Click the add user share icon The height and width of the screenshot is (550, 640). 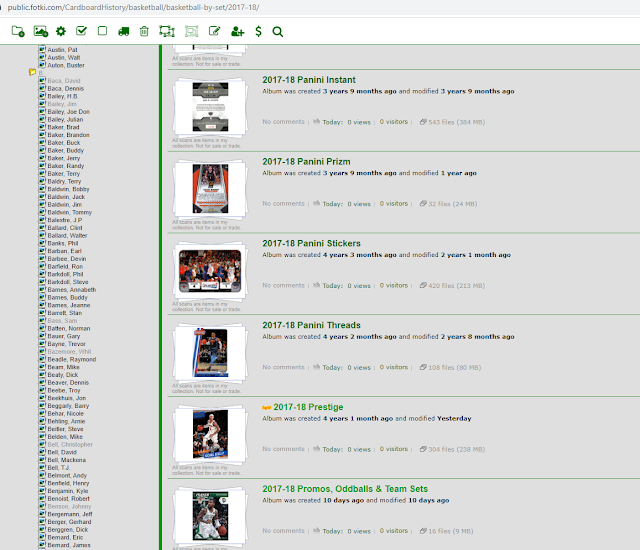[238, 31]
